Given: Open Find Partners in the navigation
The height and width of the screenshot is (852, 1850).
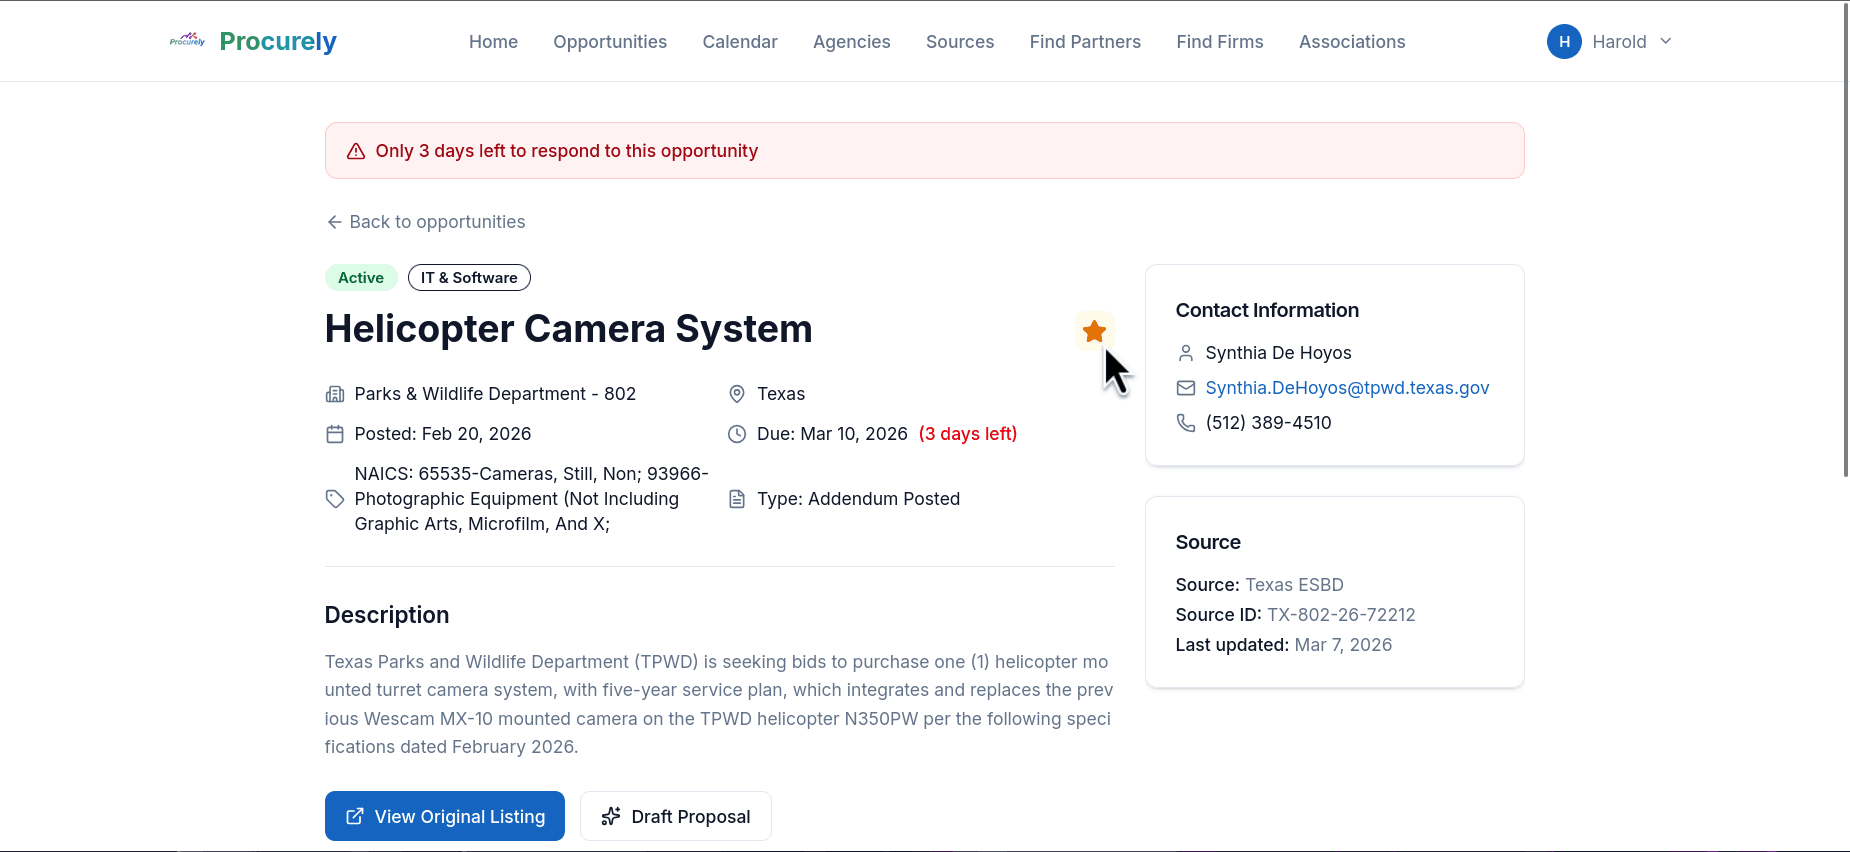Looking at the screenshot, I should tap(1085, 42).
